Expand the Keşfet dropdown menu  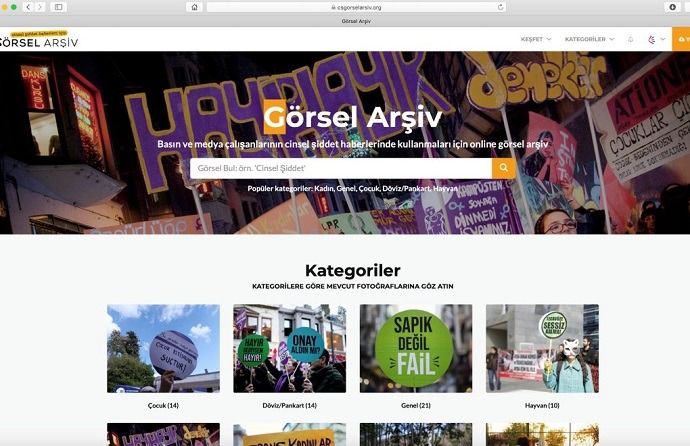tap(535, 39)
